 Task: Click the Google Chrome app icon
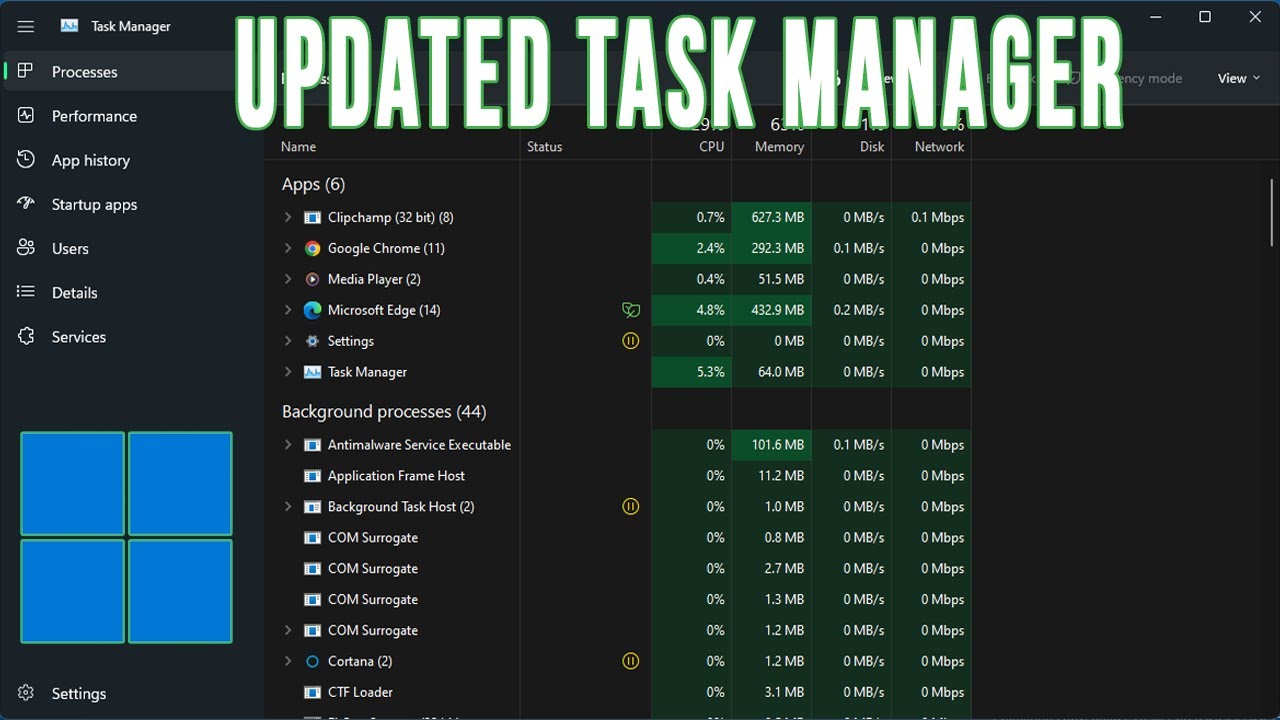click(x=312, y=248)
